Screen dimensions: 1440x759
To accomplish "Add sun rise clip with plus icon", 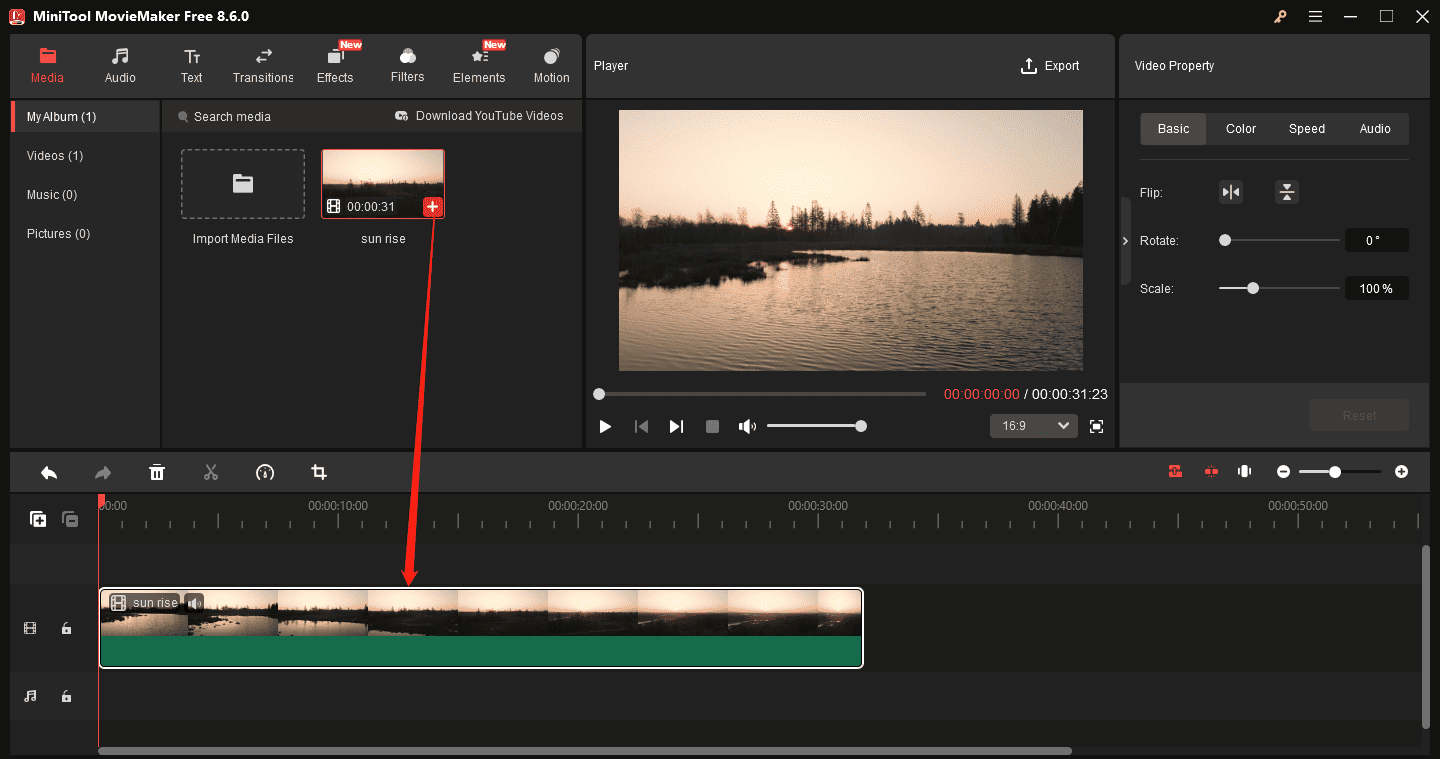I will [x=432, y=207].
